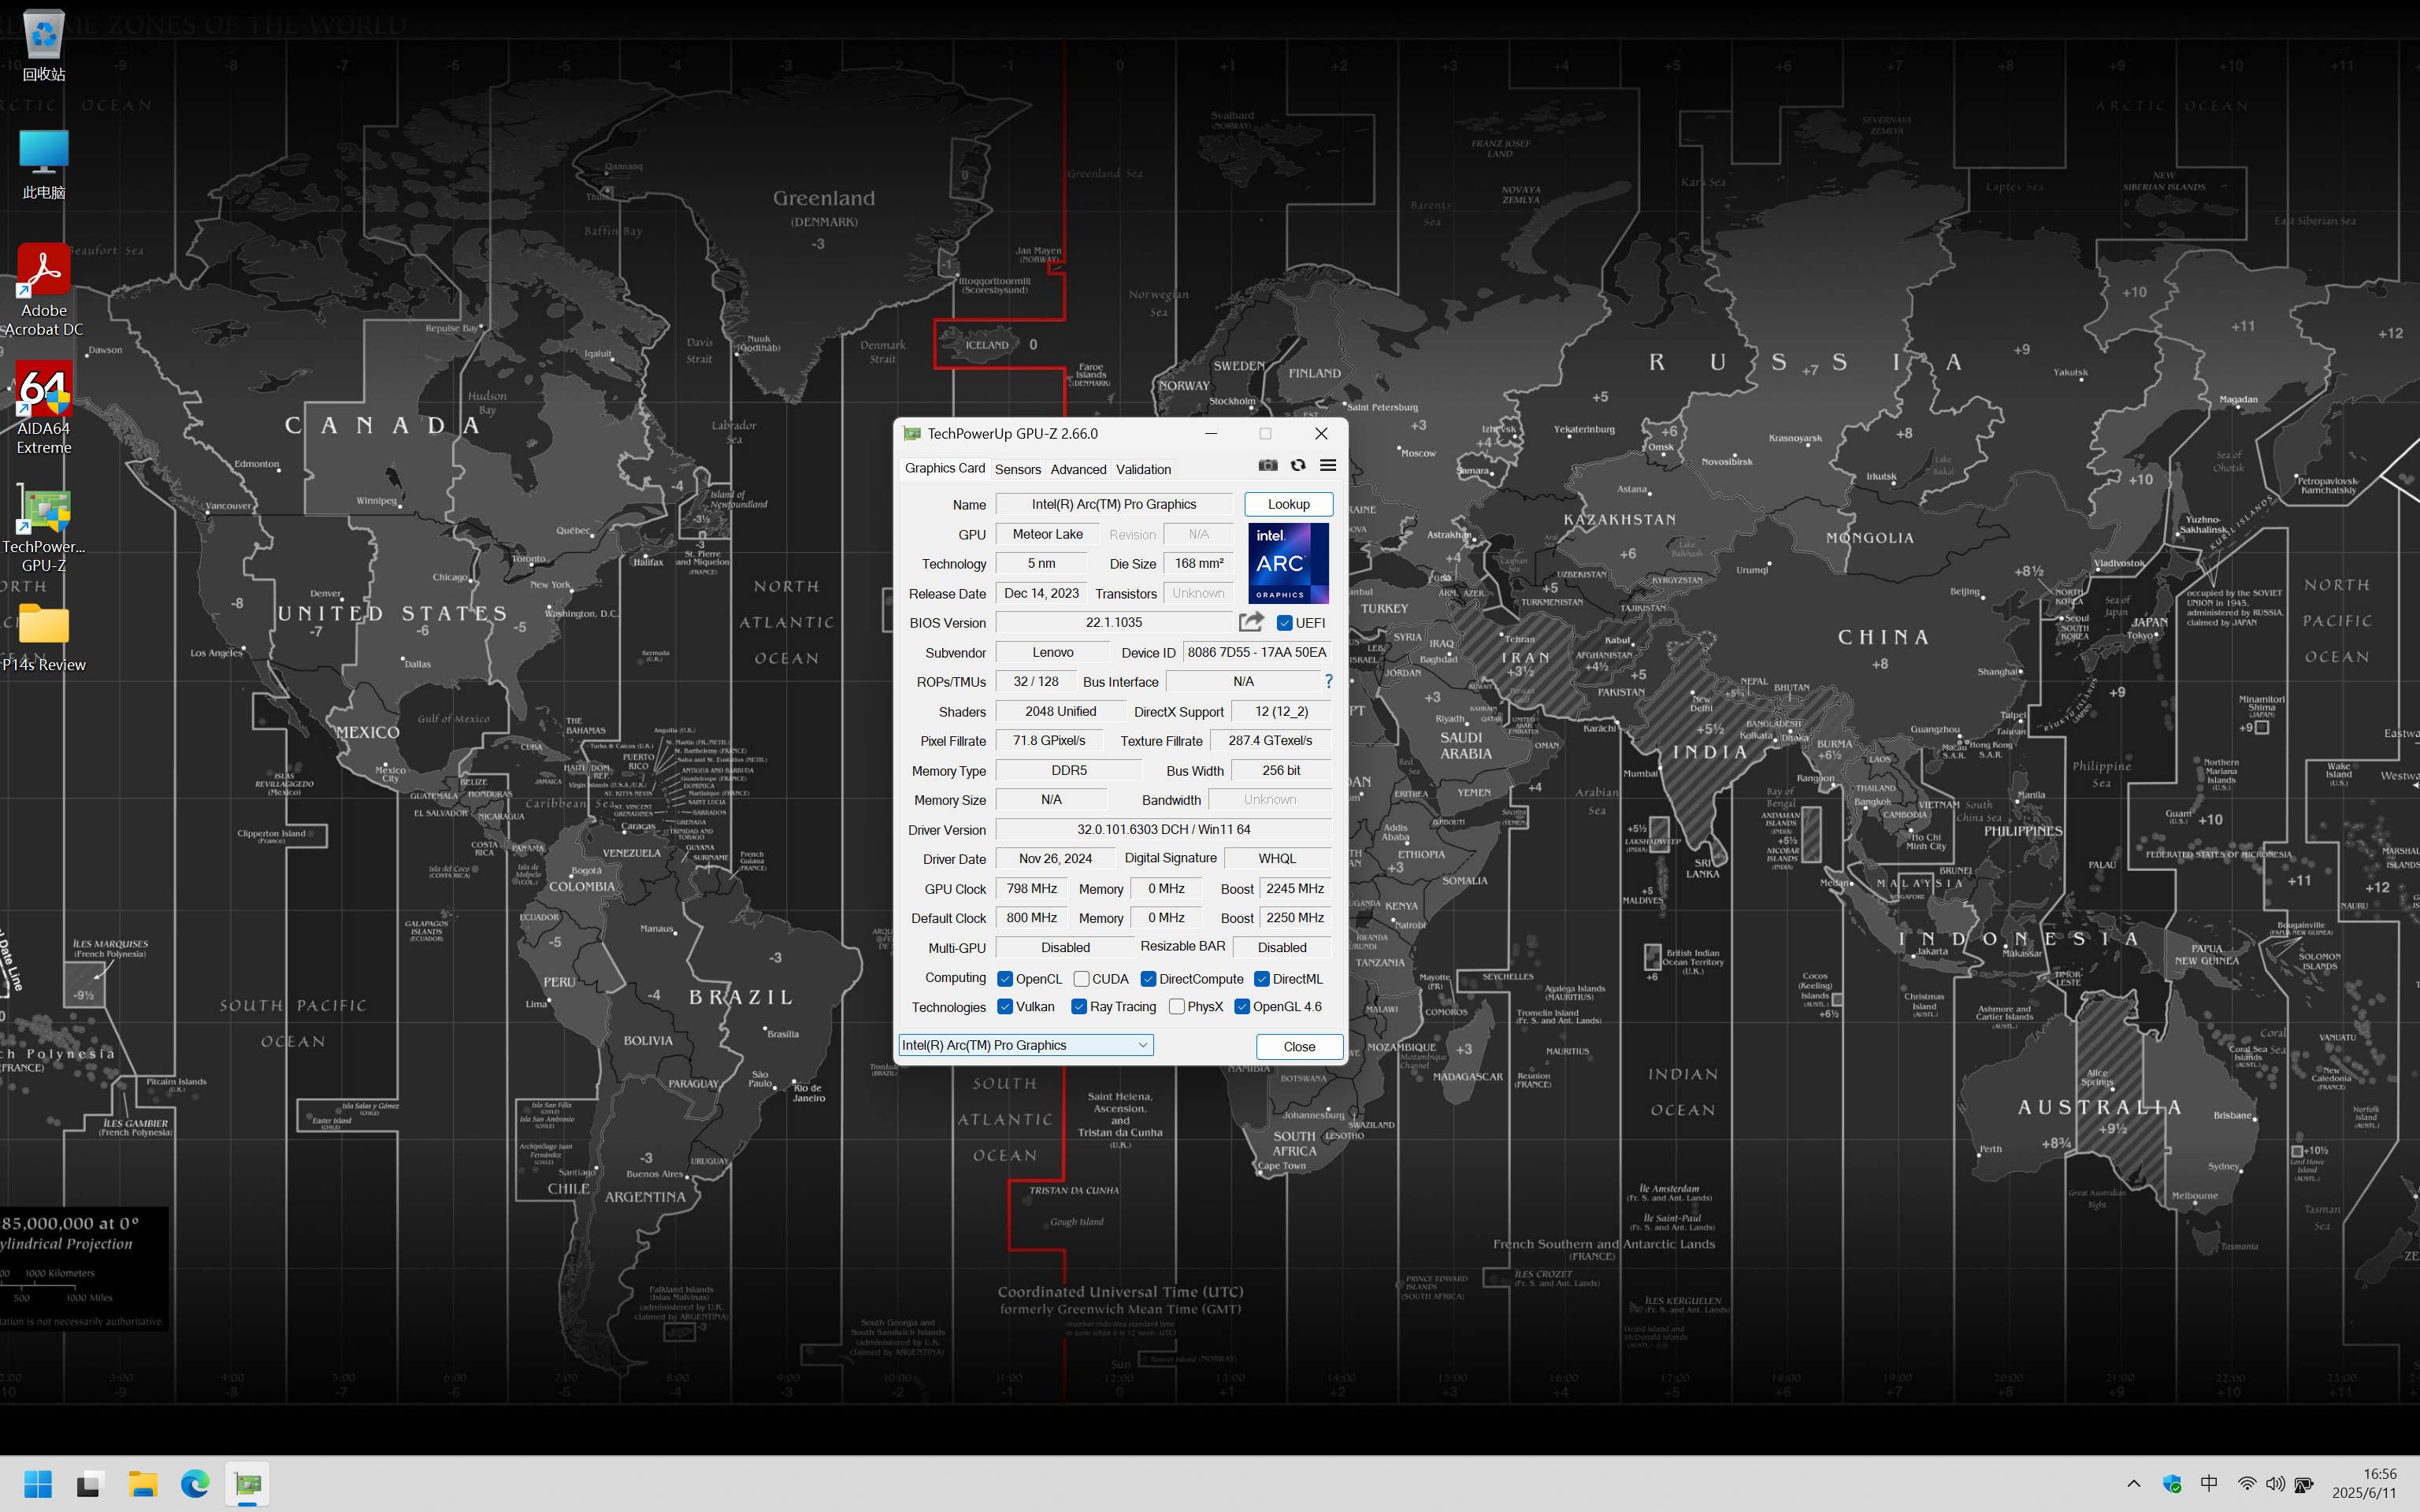
Task: Toggle the Ray Tracing checkbox
Action: pos(1079,1007)
